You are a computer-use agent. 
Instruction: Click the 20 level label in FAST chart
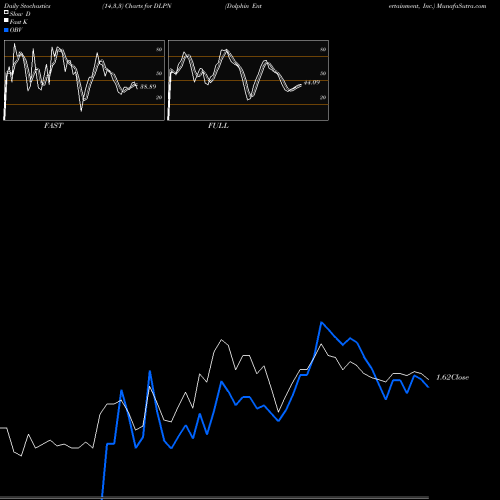click(159, 97)
